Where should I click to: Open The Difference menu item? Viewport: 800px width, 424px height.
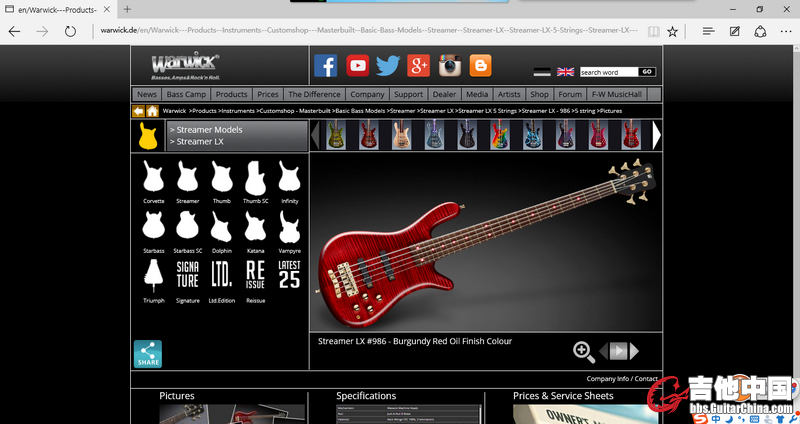(x=314, y=94)
